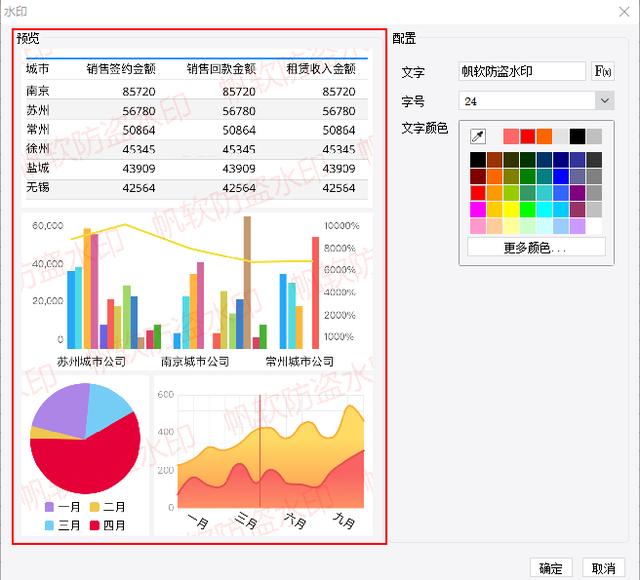Image resolution: width=640 pixels, height=580 pixels.
Task: Click the 预览 panel heading
Action: [28, 39]
